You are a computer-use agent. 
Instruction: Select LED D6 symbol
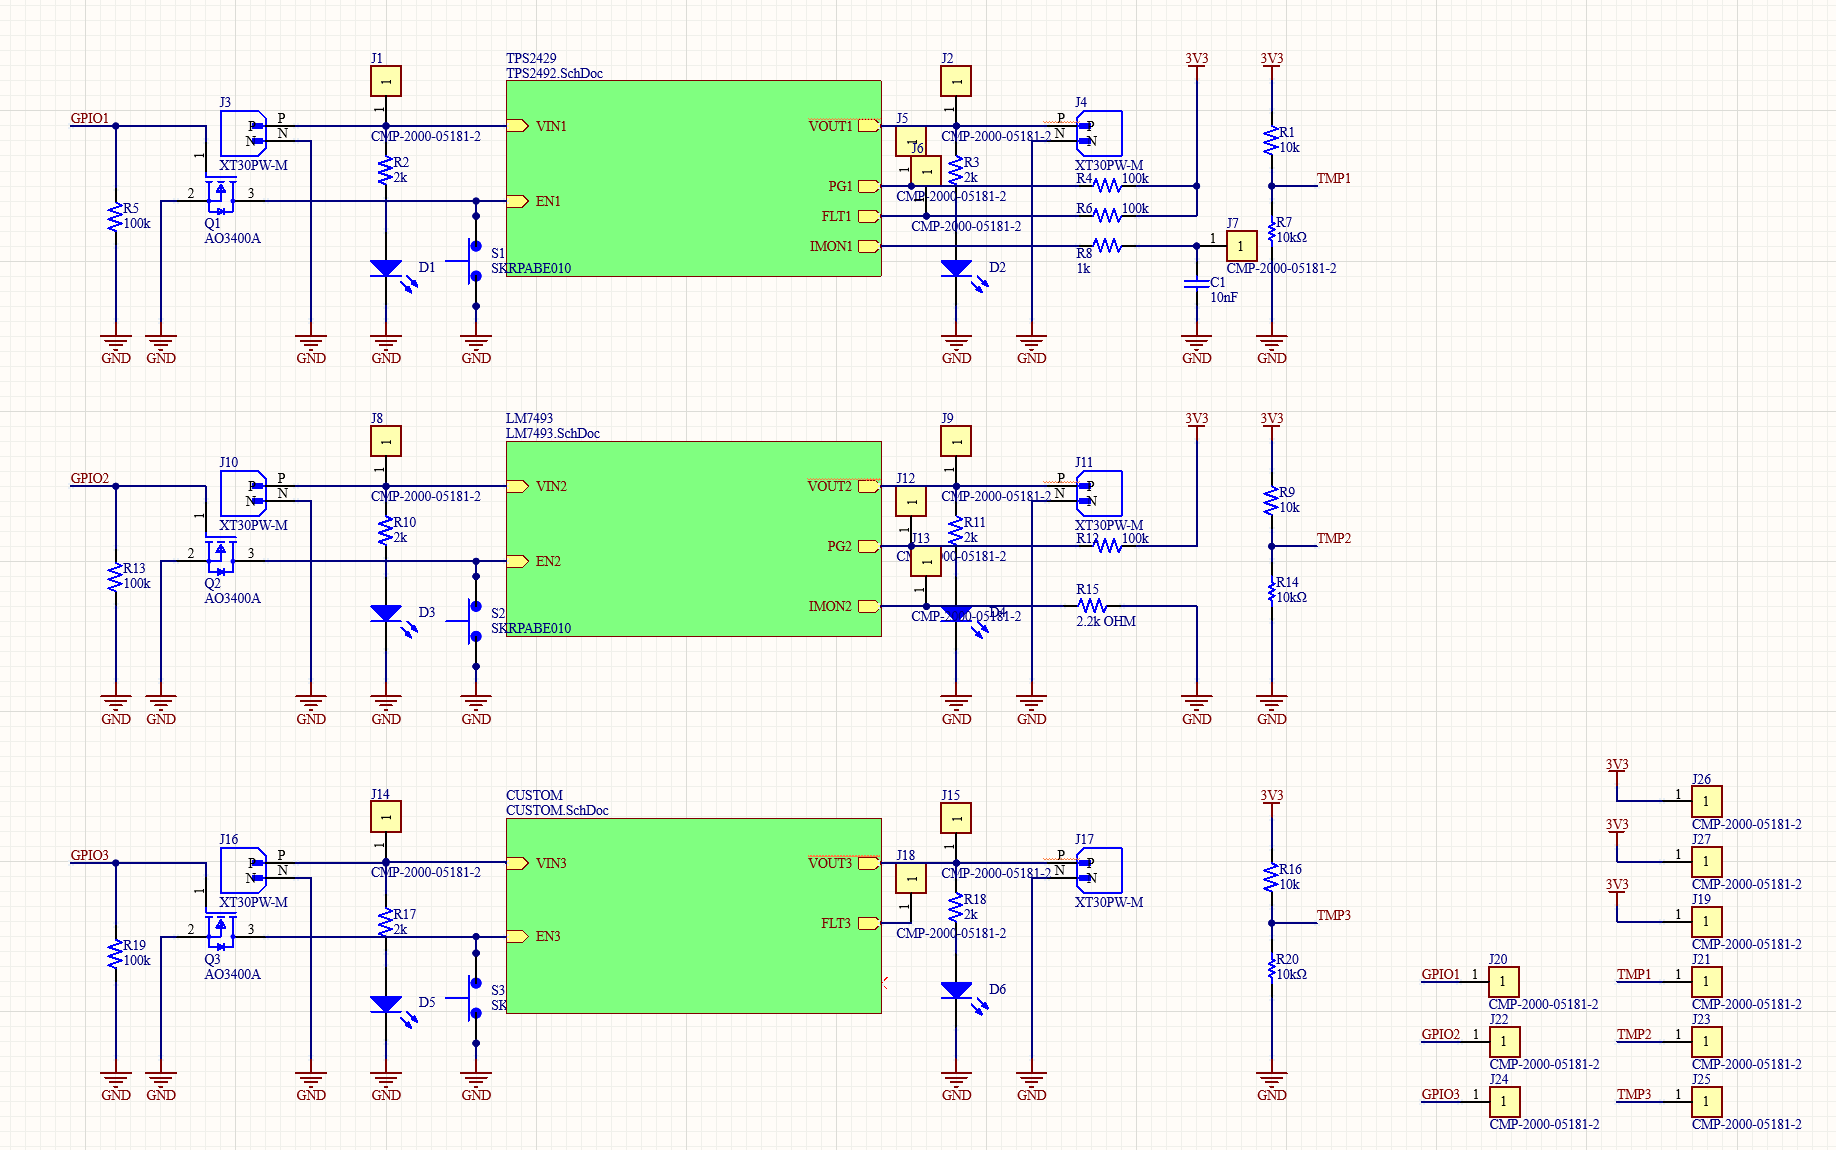coord(962,996)
